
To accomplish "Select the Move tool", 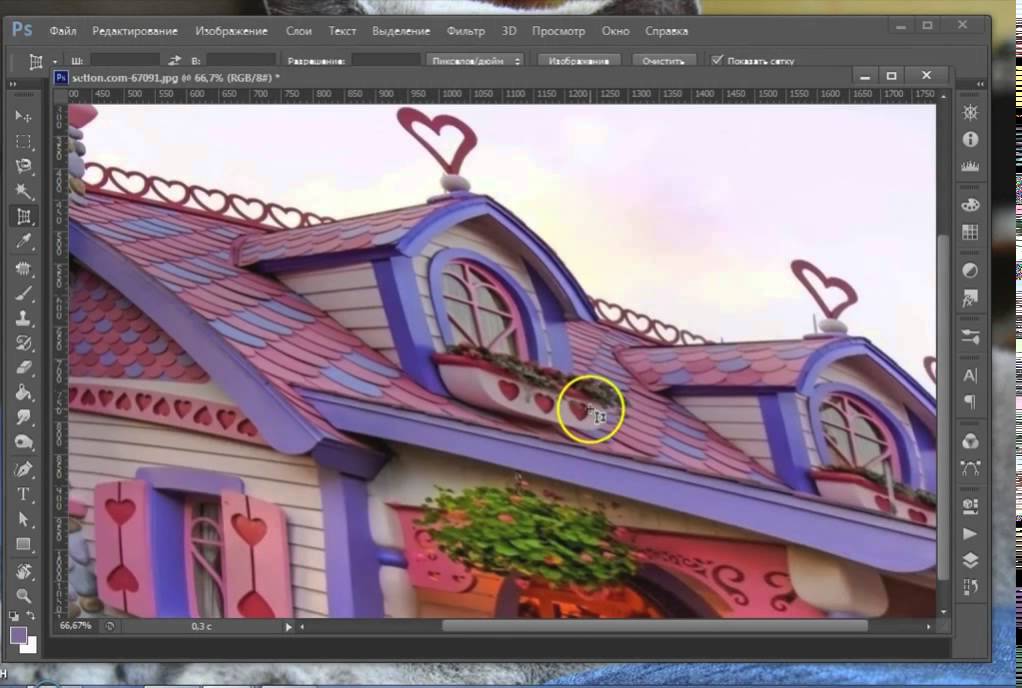I will click(x=23, y=116).
